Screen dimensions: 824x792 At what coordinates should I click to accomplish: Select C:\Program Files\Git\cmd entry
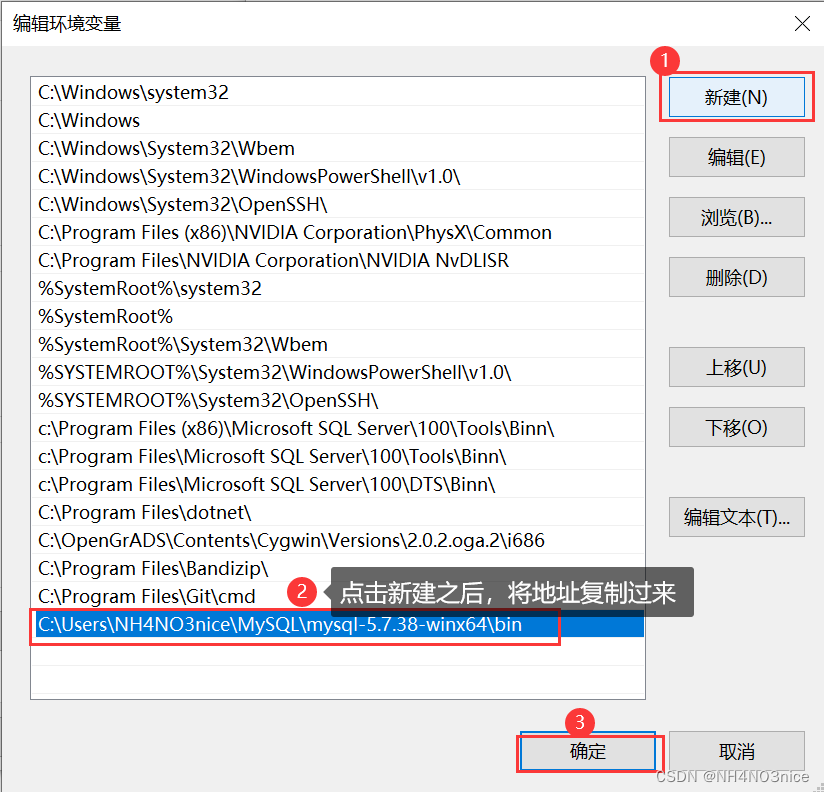click(x=338, y=596)
